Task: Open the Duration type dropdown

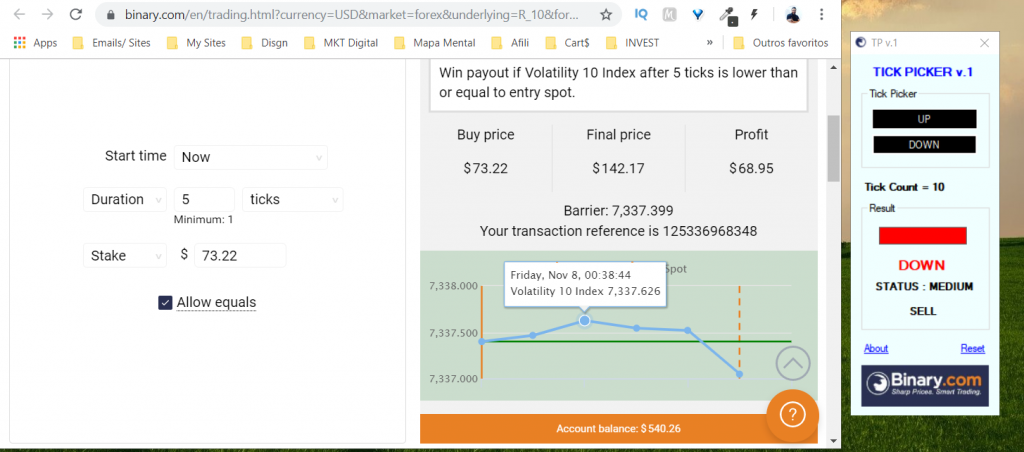Action: coord(125,200)
